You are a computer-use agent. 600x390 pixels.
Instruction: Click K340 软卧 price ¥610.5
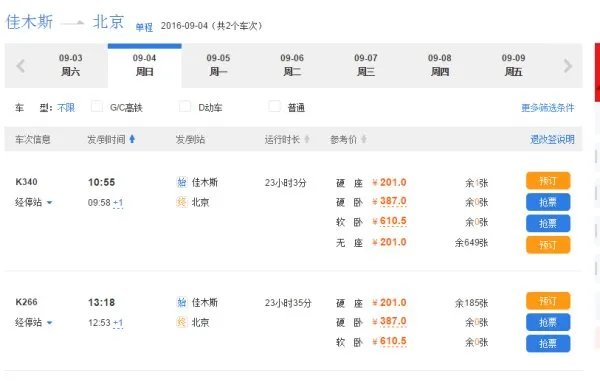point(389,221)
